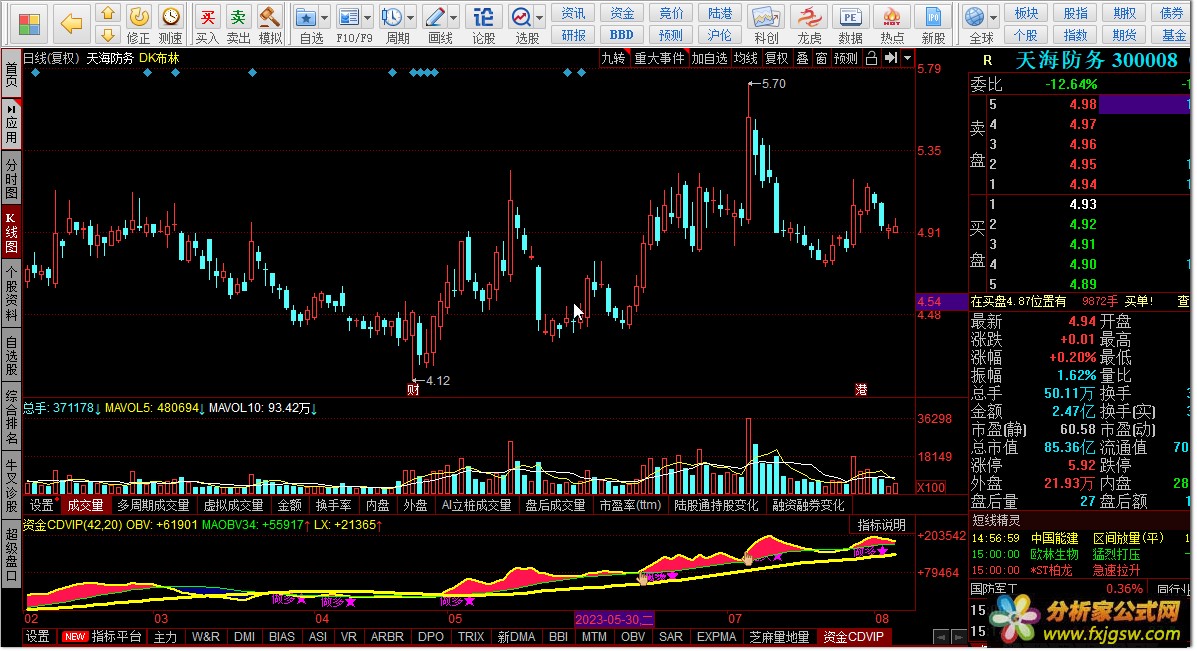Screen dimensions: 1197x651
Task: Open the 指标说明 indicator description
Action: [881, 525]
